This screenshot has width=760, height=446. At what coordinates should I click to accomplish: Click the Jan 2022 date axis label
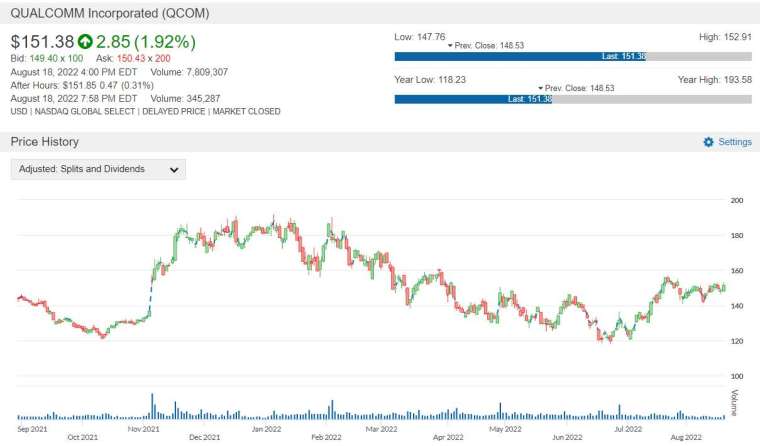click(266, 429)
